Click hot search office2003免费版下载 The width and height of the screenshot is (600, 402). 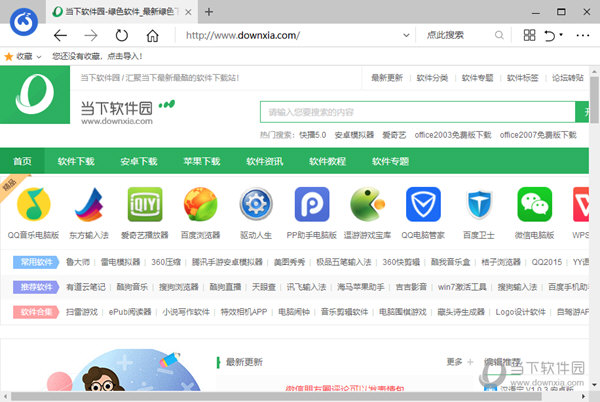click(x=453, y=135)
